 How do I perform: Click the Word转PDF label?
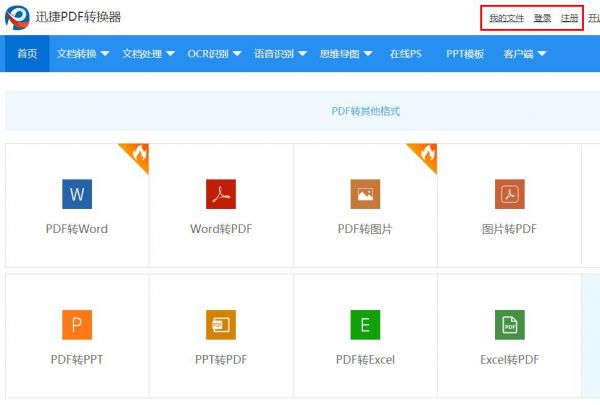221,229
